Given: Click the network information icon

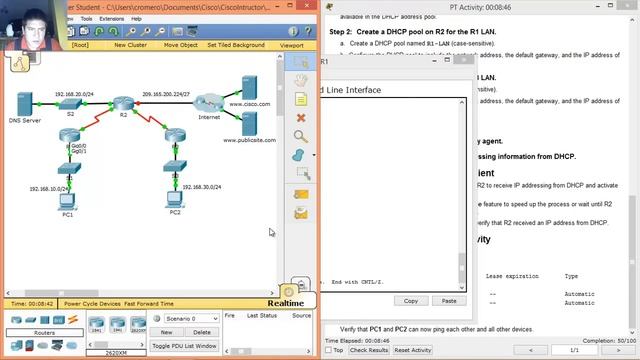Looking at the screenshot, I should [293, 31].
